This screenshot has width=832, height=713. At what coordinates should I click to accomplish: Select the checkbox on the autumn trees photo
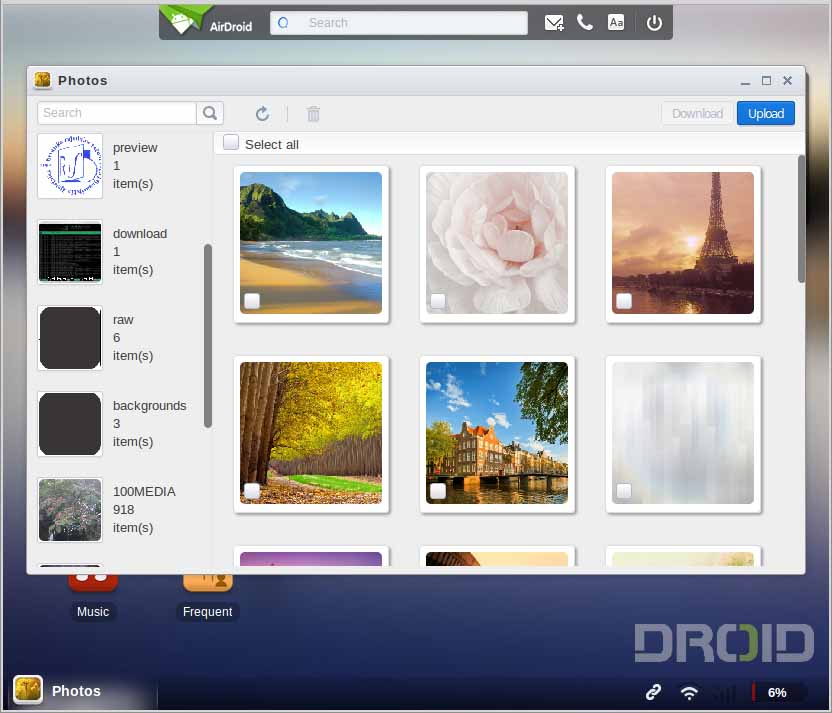click(252, 491)
